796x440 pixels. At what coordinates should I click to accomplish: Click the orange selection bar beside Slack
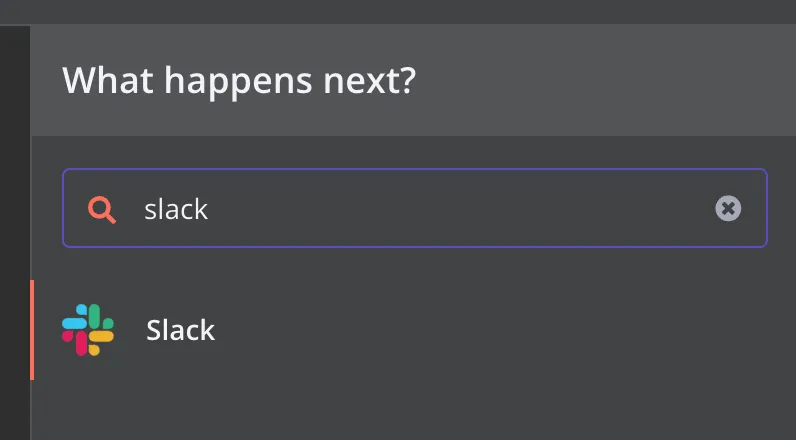[x=32, y=330]
